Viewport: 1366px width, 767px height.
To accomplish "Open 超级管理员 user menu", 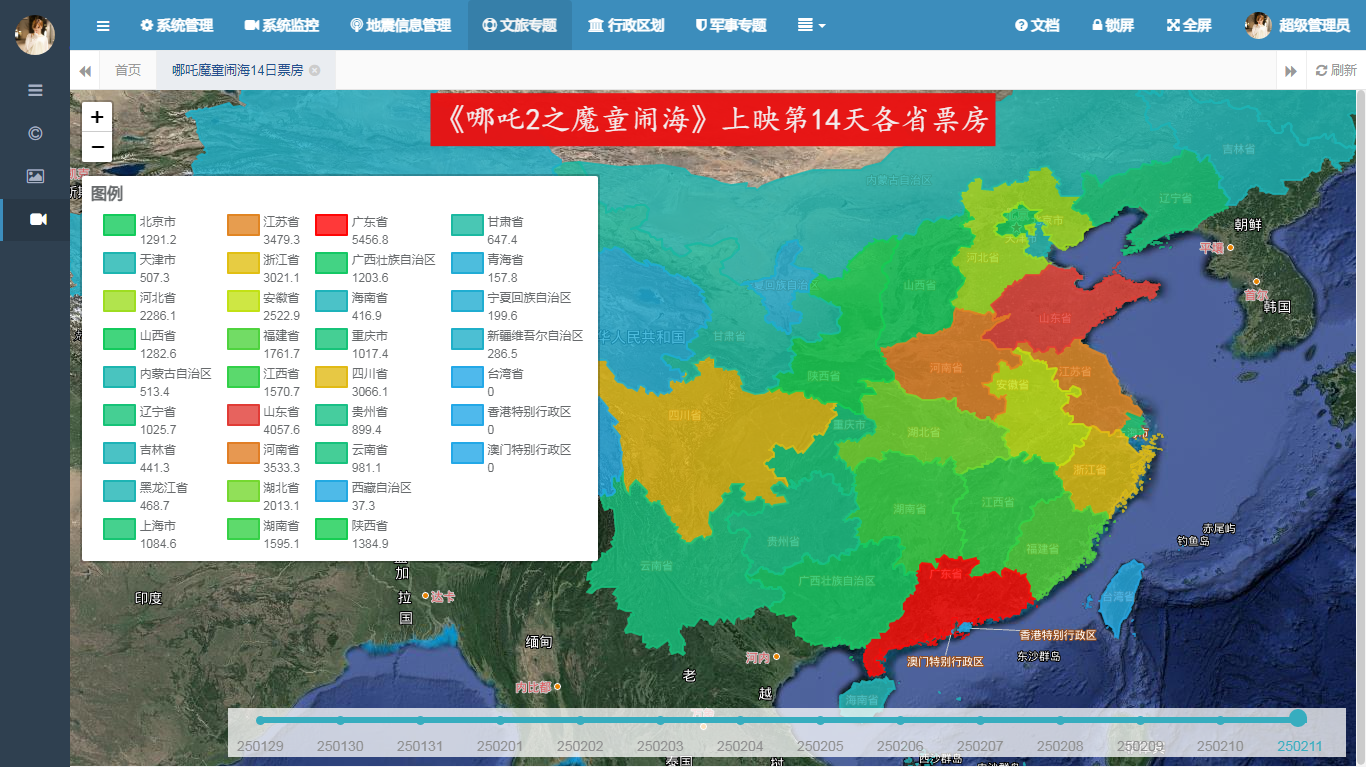I will 1297,25.
